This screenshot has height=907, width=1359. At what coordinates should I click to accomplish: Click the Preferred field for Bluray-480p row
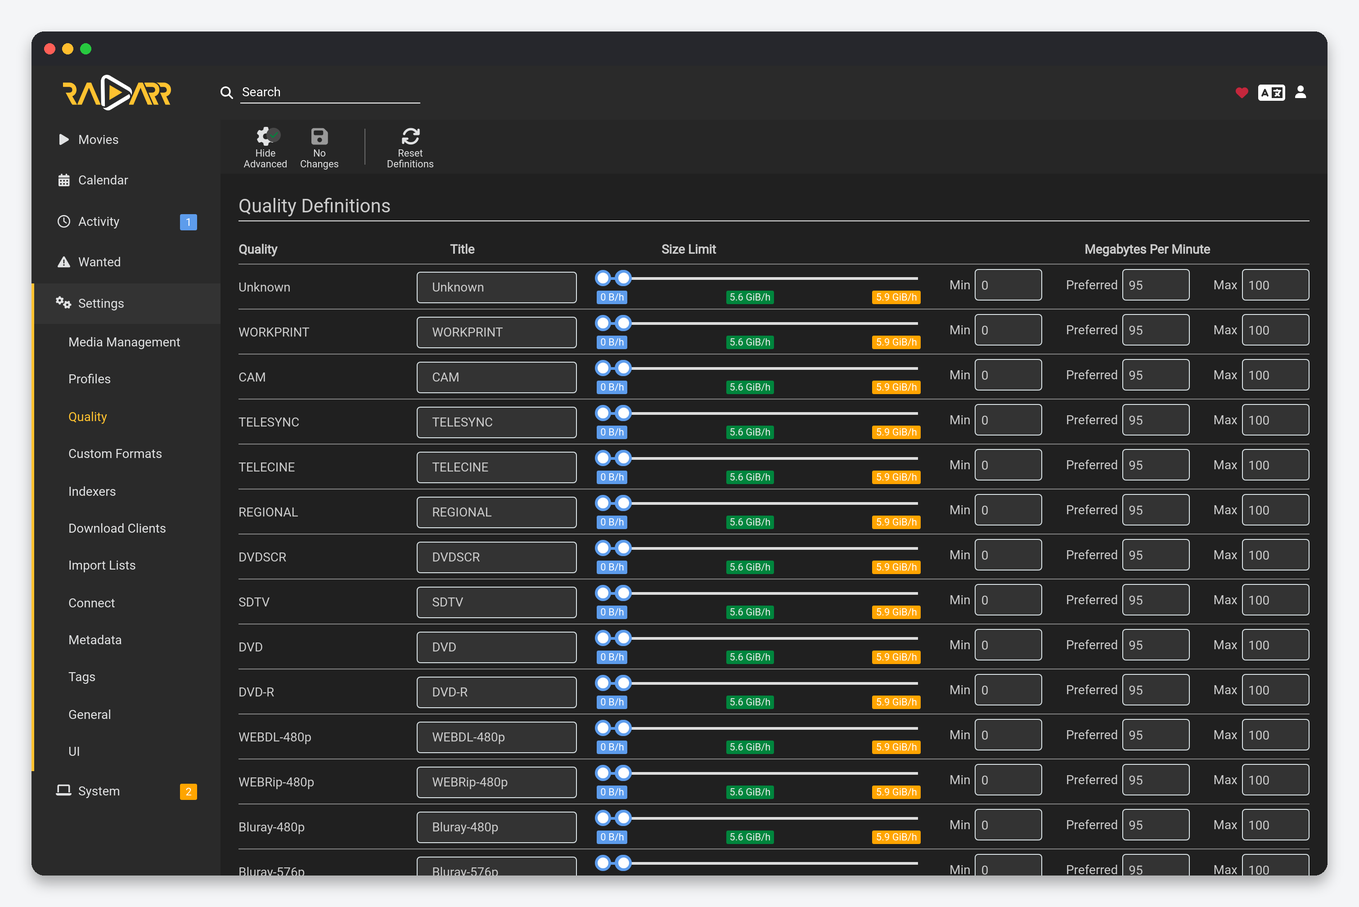coord(1156,825)
